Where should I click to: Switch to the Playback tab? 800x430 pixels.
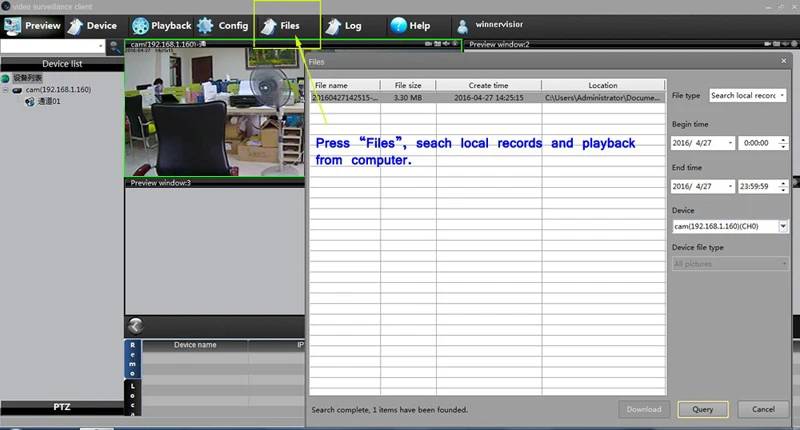coord(162,26)
